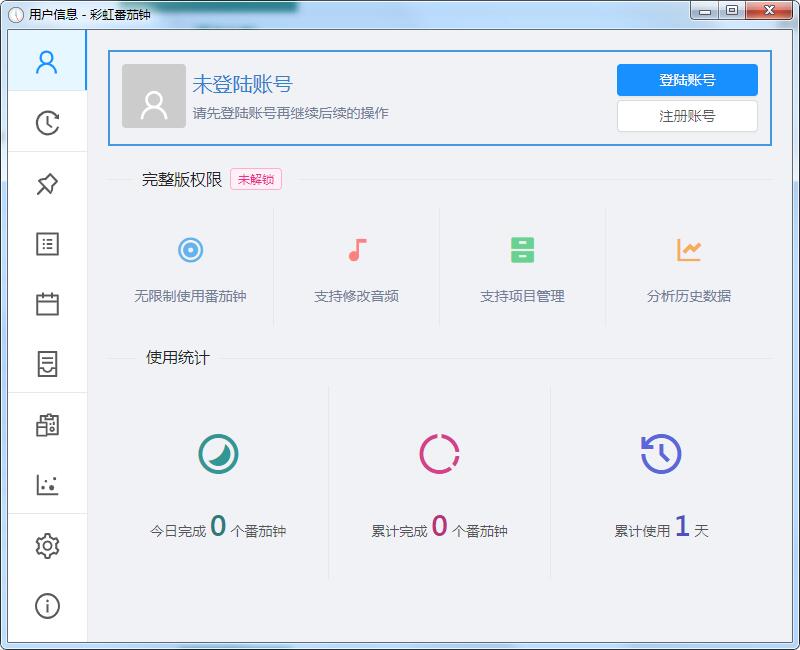Open the calendar sidebar icon
This screenshot has width=800, height=650.
47,304
